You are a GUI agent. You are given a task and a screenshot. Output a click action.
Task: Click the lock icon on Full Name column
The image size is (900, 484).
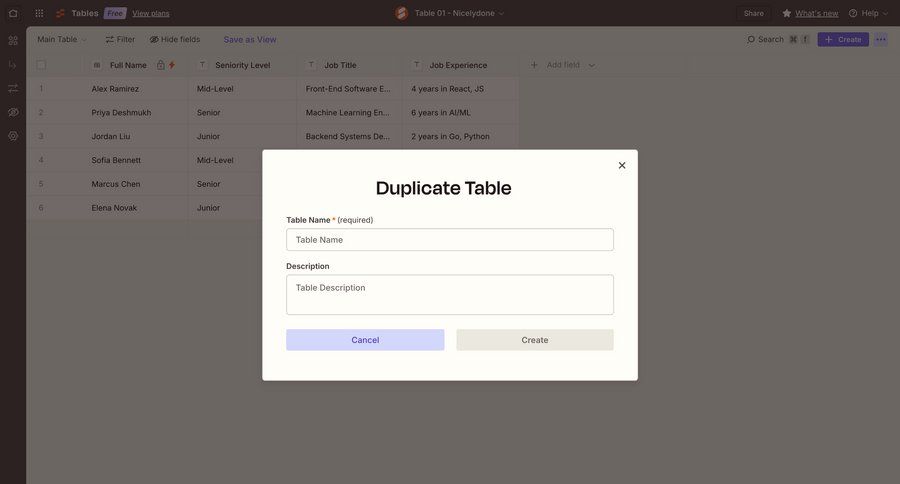point(161,65)
